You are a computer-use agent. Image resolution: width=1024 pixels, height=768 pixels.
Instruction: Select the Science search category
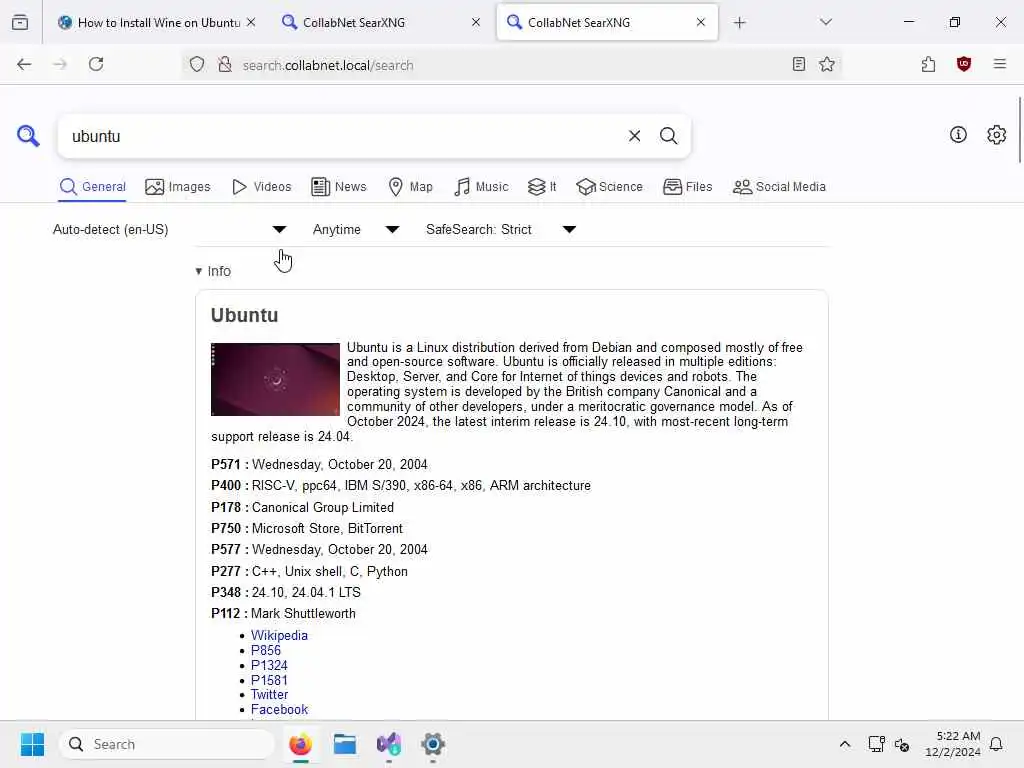click(609, 187)
